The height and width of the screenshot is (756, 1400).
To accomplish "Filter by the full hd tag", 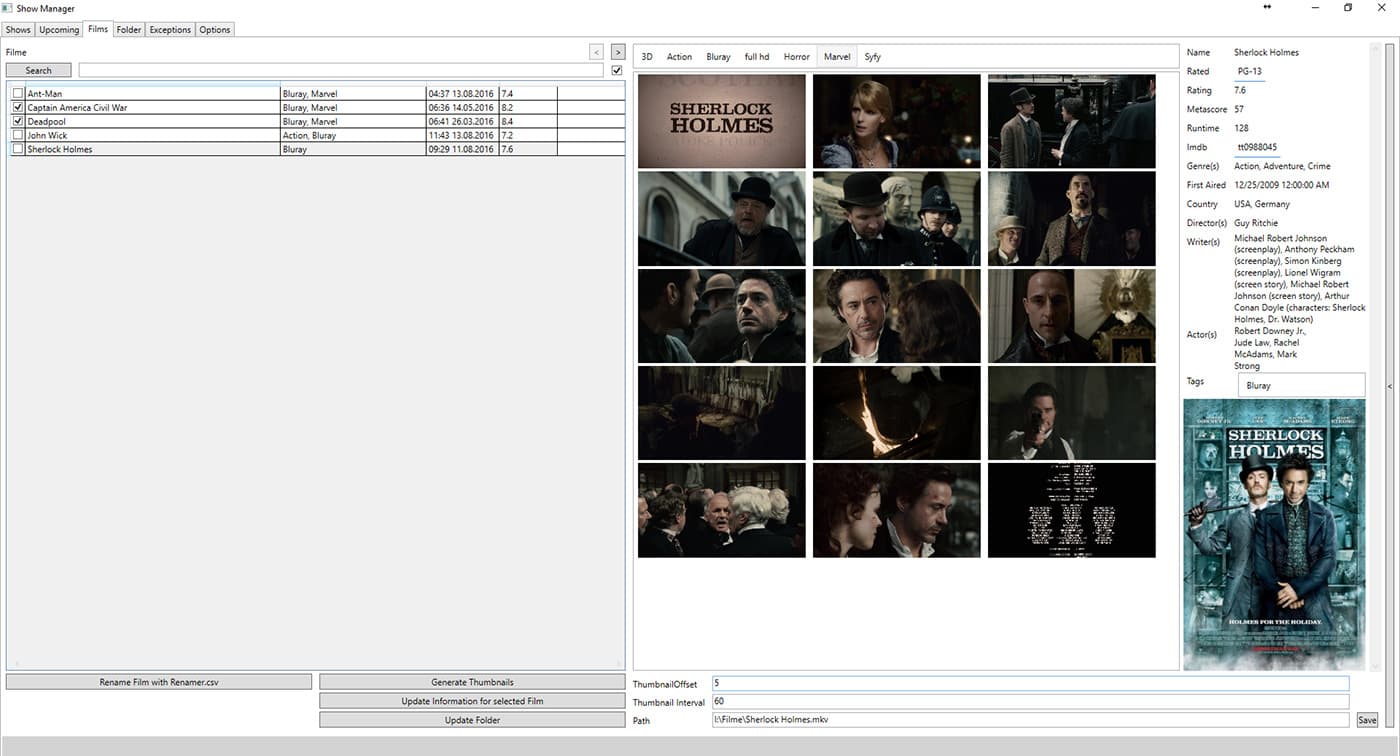I will click(757, 57).
